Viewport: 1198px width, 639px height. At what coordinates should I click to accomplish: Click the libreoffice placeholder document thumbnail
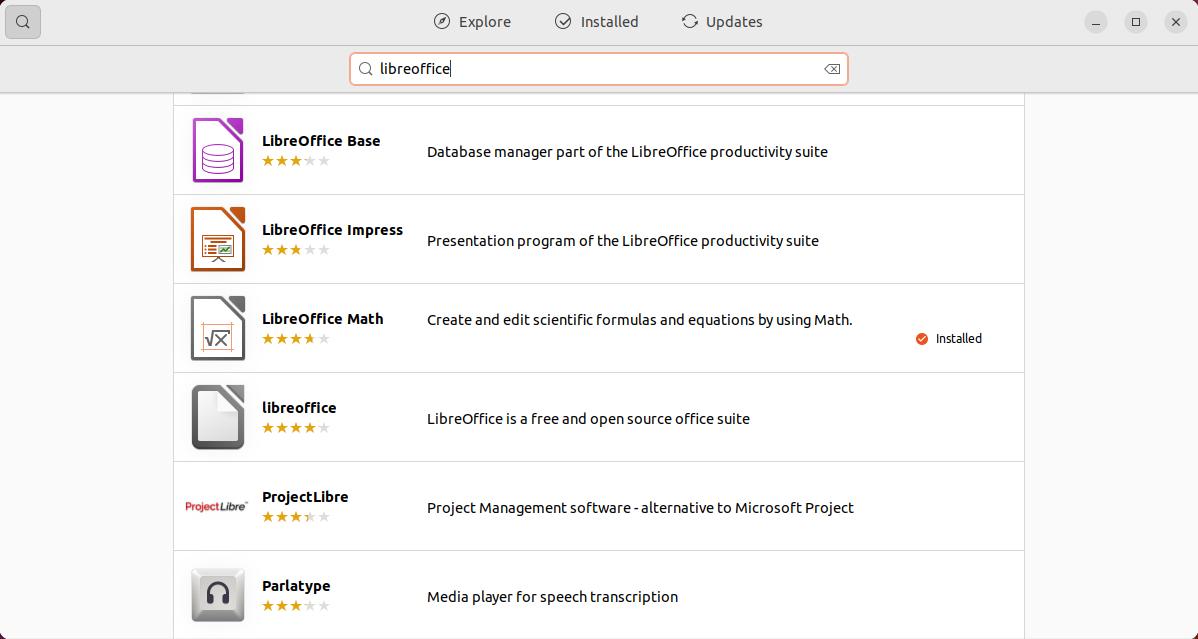[x=217, y=417]
